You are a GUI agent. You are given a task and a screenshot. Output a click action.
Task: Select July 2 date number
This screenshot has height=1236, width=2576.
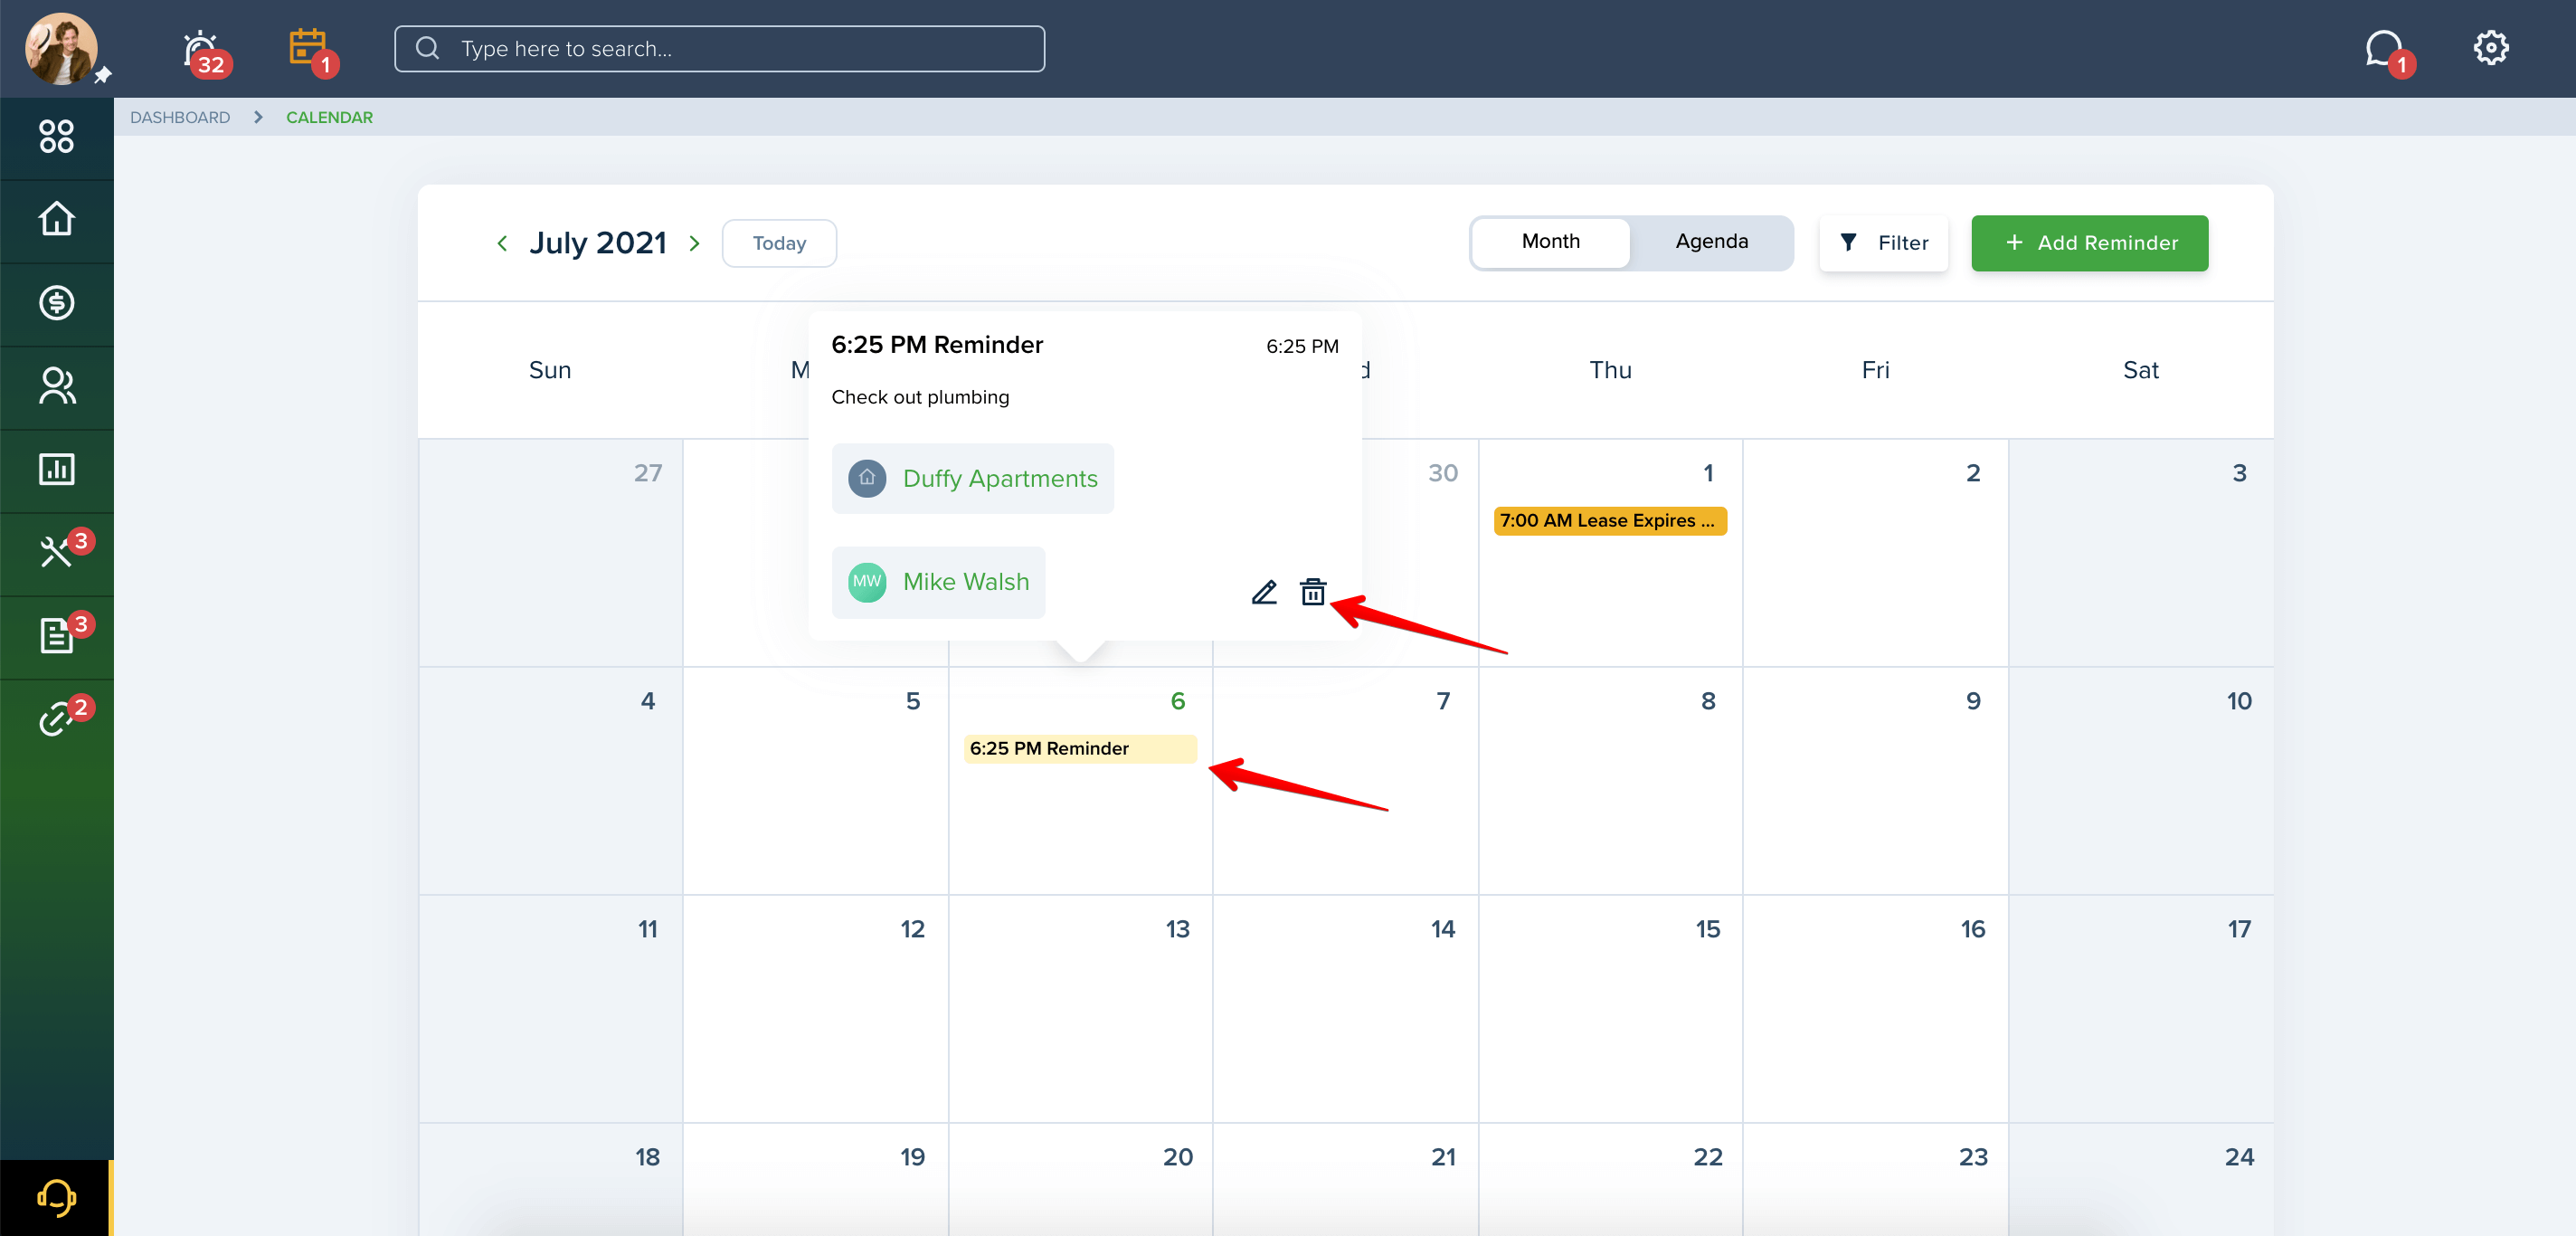click(1973, 472)
